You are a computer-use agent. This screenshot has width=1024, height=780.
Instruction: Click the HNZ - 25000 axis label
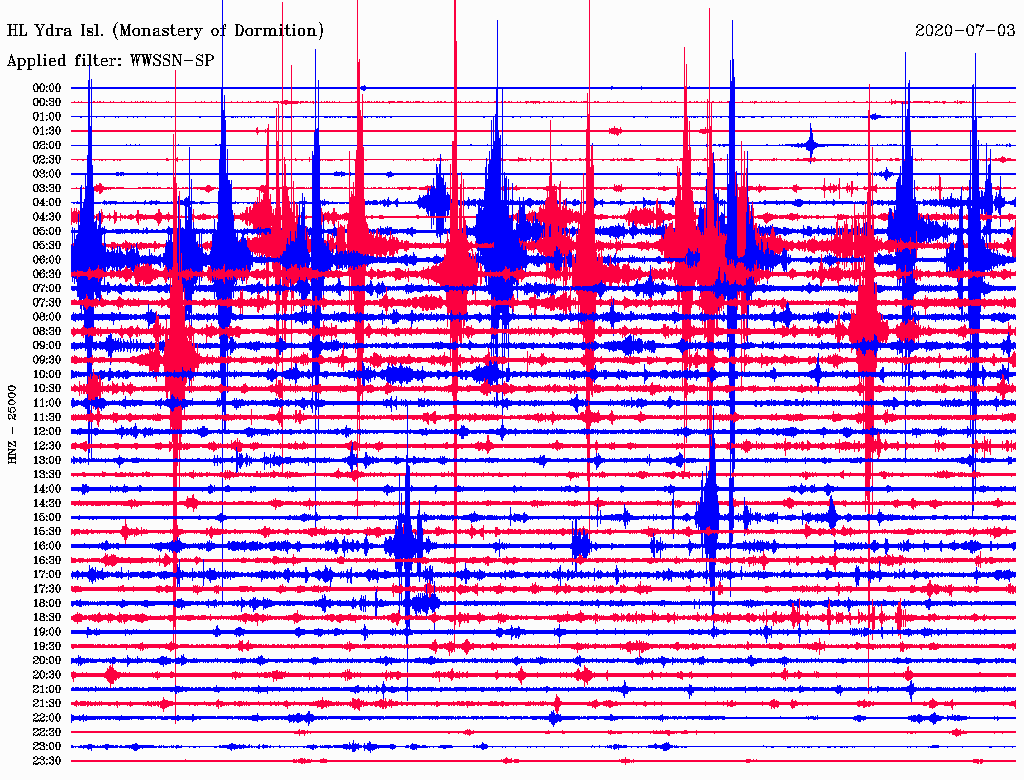point(12,425)
